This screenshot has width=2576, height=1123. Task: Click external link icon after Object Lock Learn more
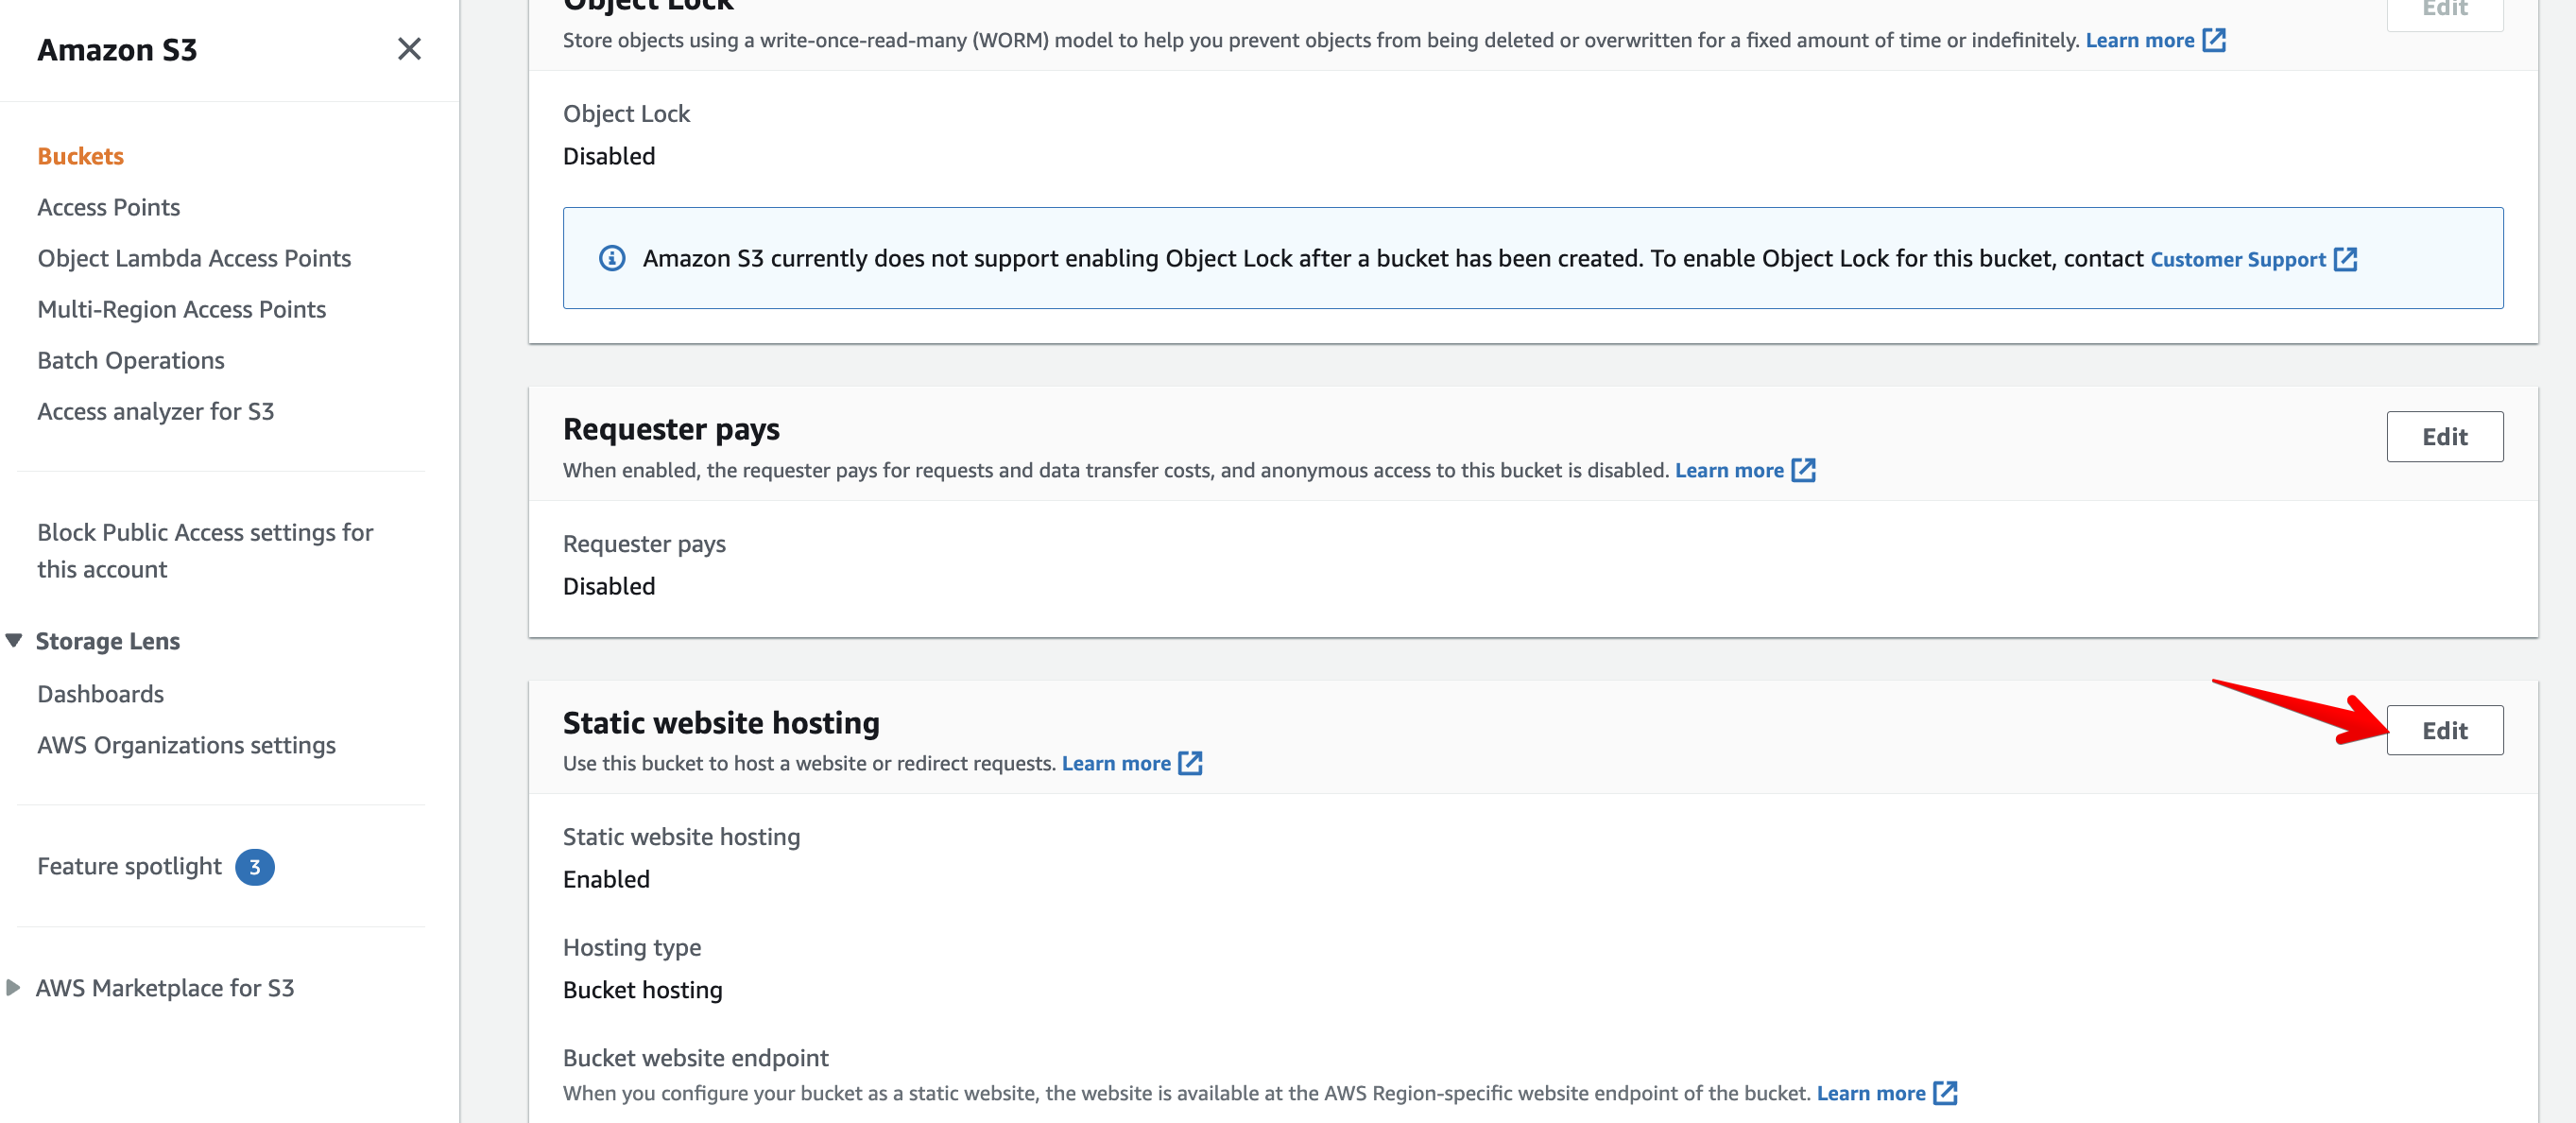pos(2216,40)
